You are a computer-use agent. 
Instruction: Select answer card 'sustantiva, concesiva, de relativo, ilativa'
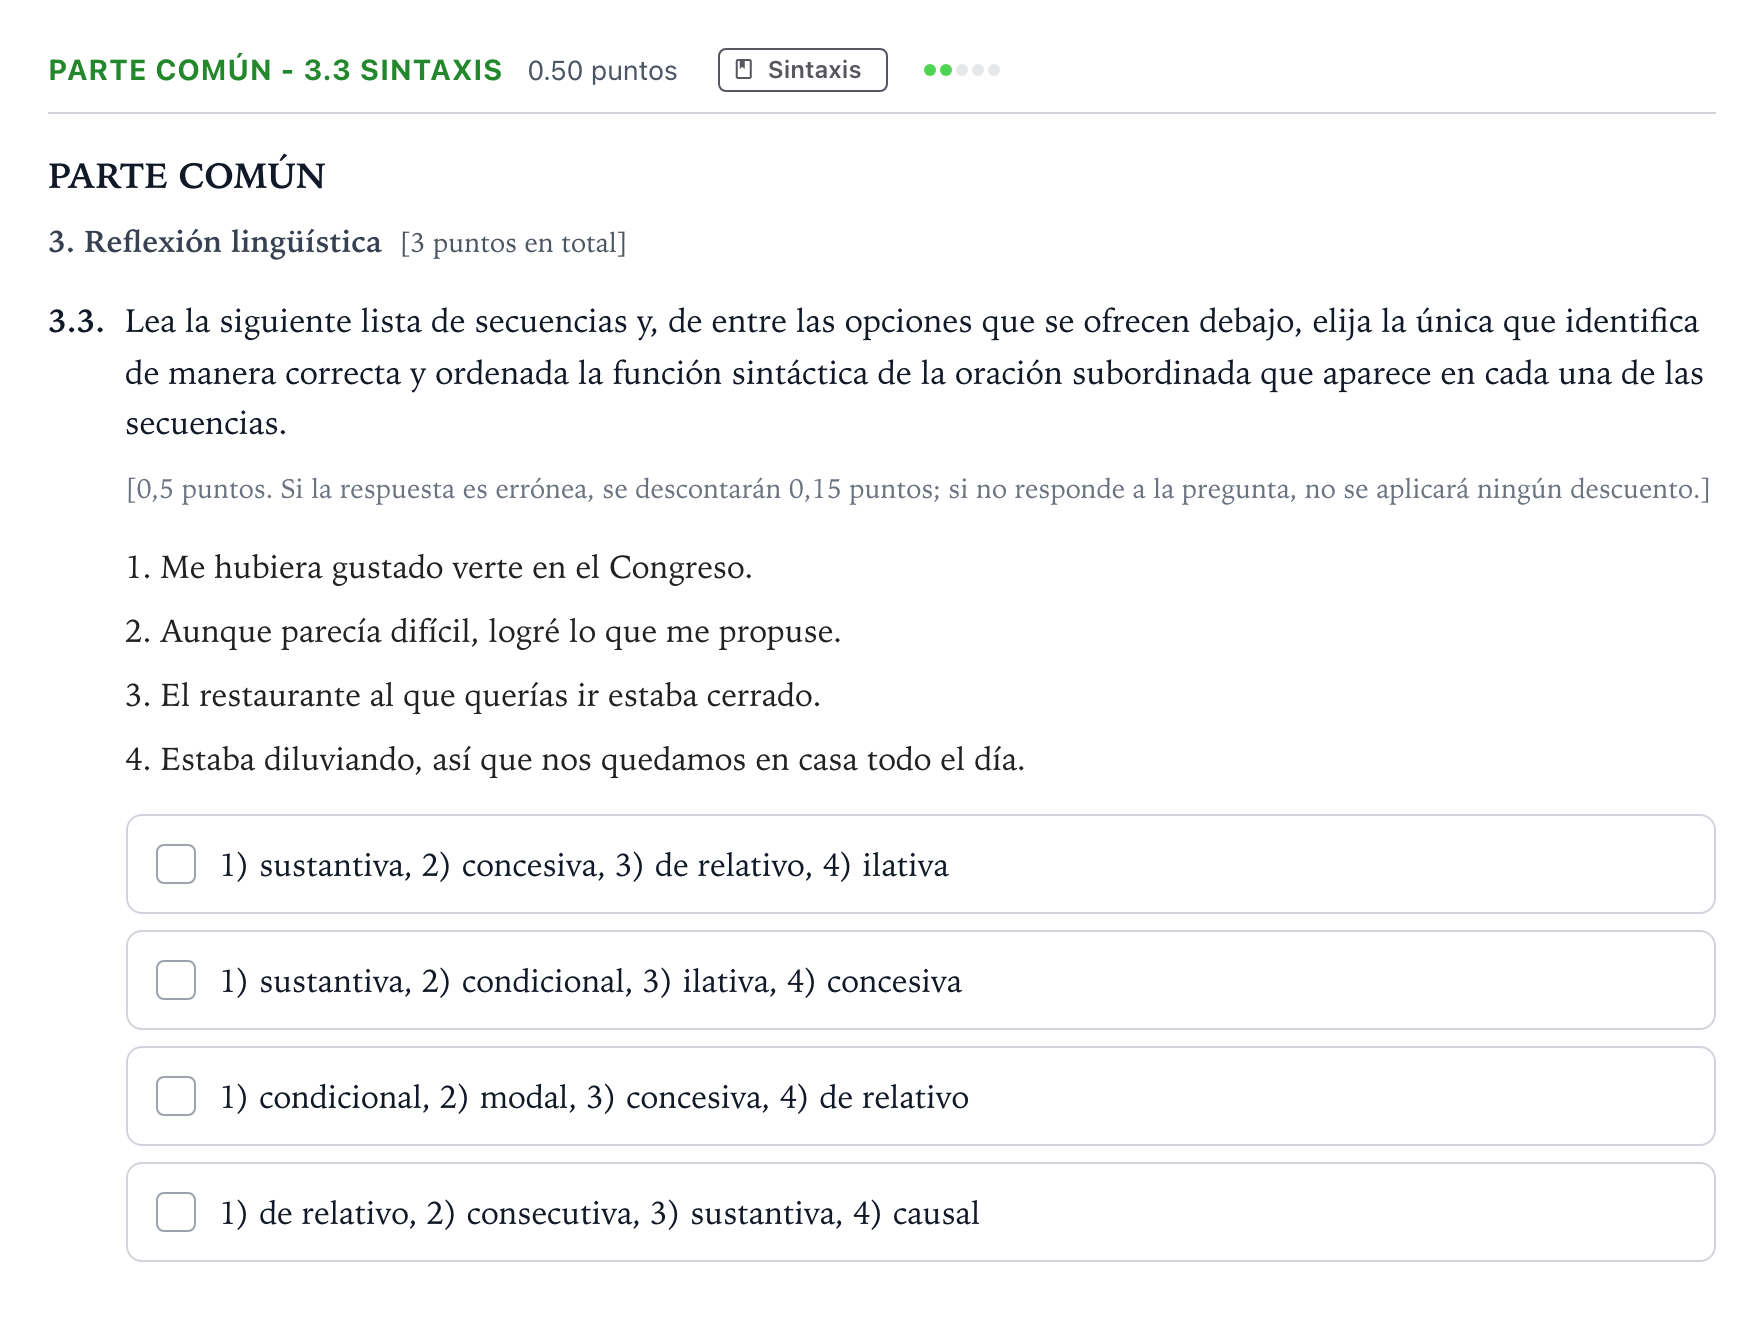(x=920, y=864)
